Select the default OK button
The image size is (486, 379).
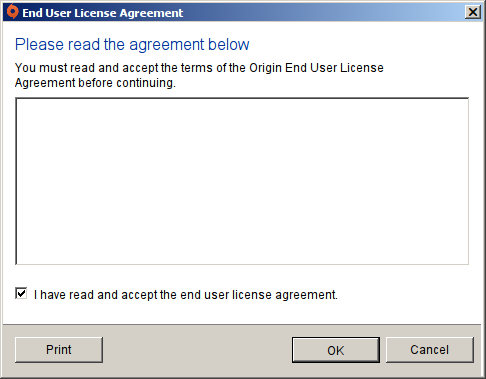(x=336, y=350)
